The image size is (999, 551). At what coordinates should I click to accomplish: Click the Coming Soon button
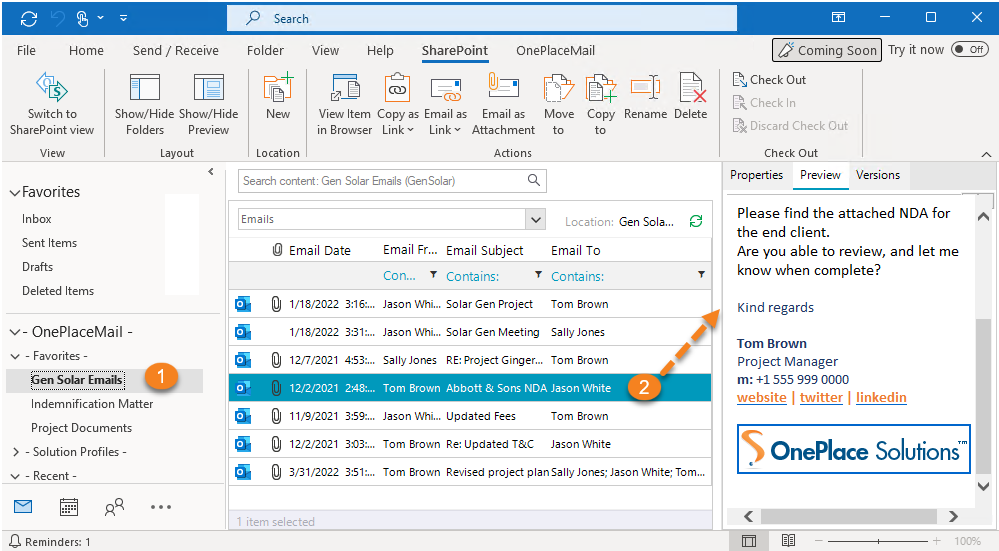[x=827, y=50]
